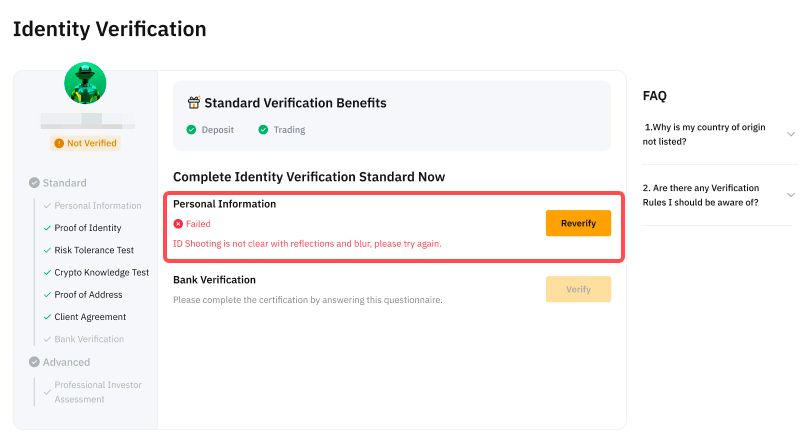
Task: Open Proof of Address step in sidebar
Action: pyautogui.click(x=88, y=295)
